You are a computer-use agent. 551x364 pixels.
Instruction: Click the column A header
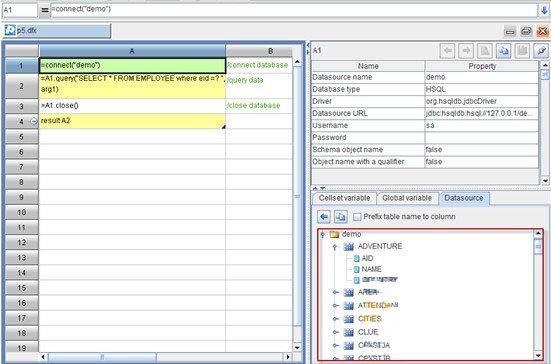132,51
